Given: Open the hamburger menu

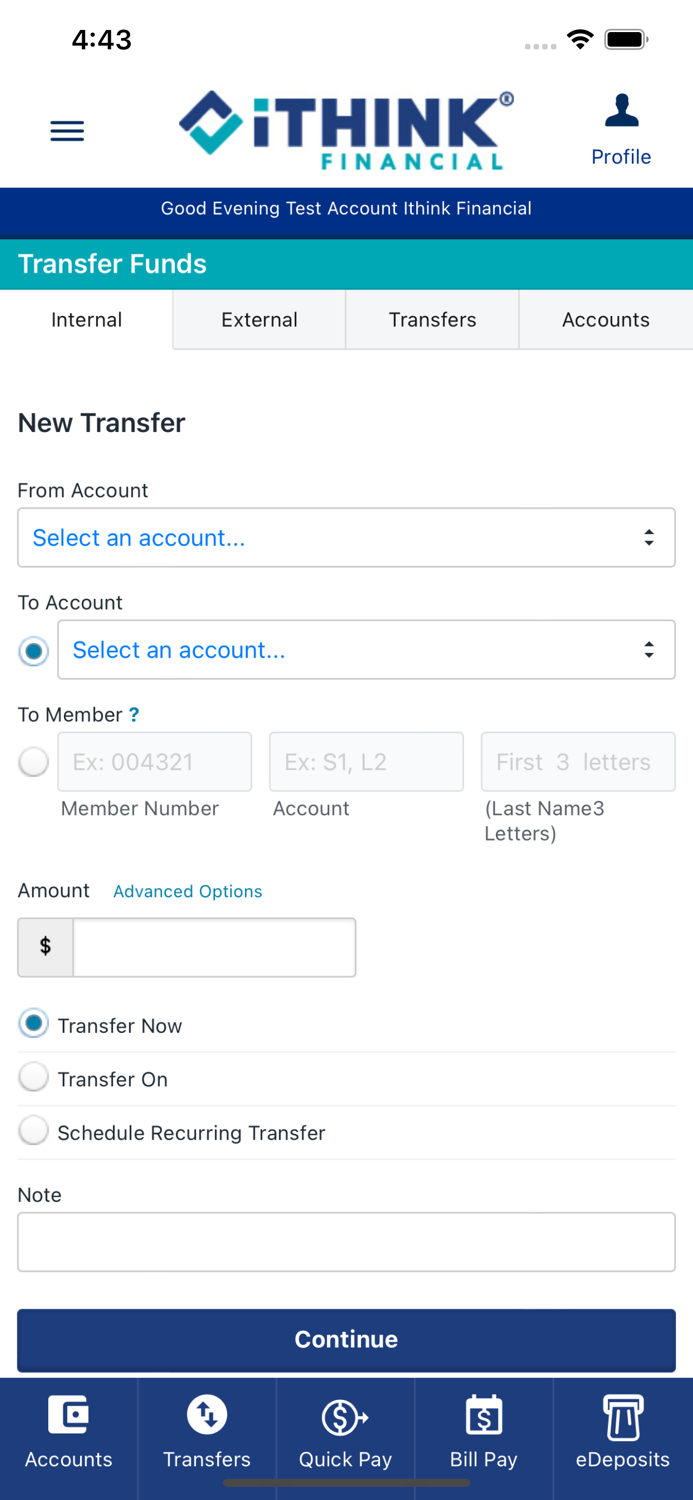Looking at the screenshot, I should (x=67, y=131).
